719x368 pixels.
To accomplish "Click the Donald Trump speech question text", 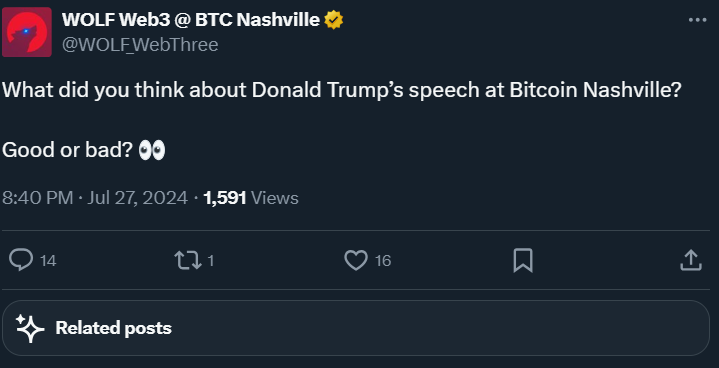I will coord(342,90).
